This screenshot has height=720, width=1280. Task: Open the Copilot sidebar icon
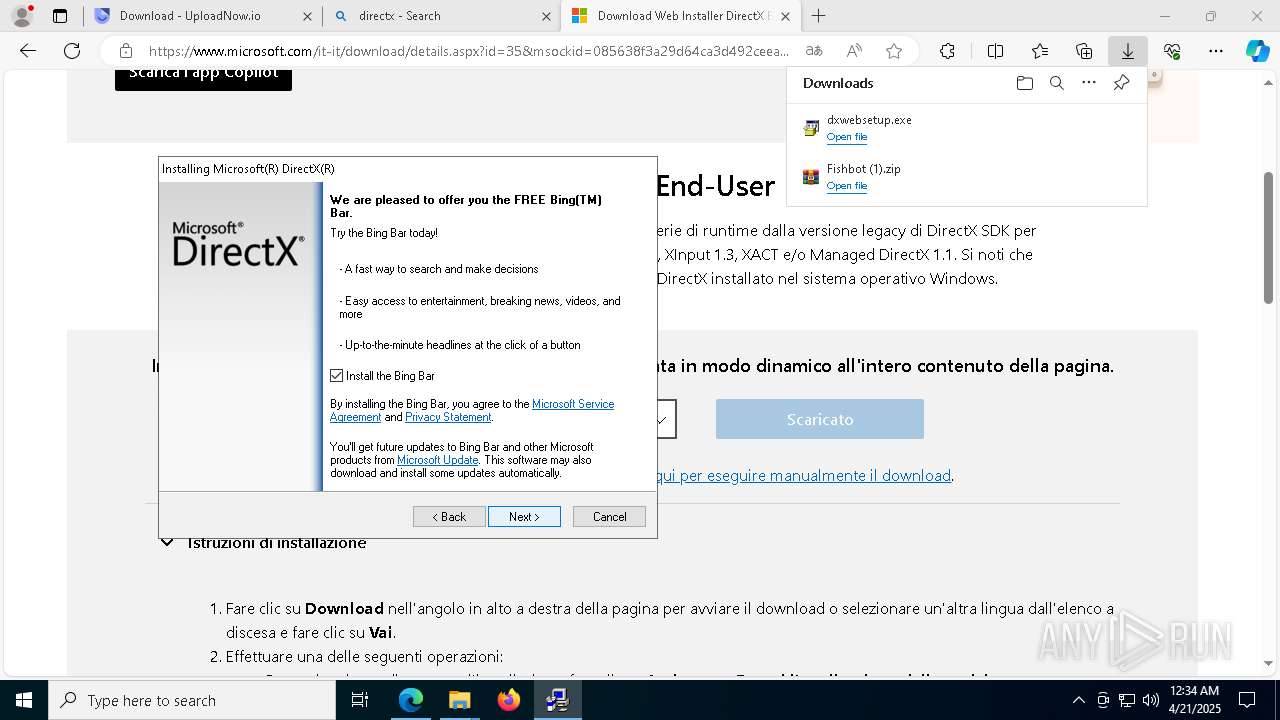pos(1257,51)
